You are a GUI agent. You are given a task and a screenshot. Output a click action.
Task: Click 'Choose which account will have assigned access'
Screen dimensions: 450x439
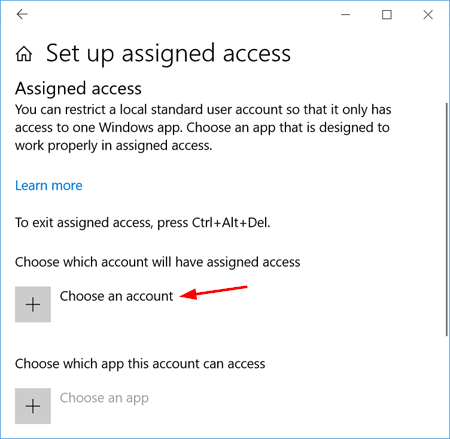pos(158,262)
